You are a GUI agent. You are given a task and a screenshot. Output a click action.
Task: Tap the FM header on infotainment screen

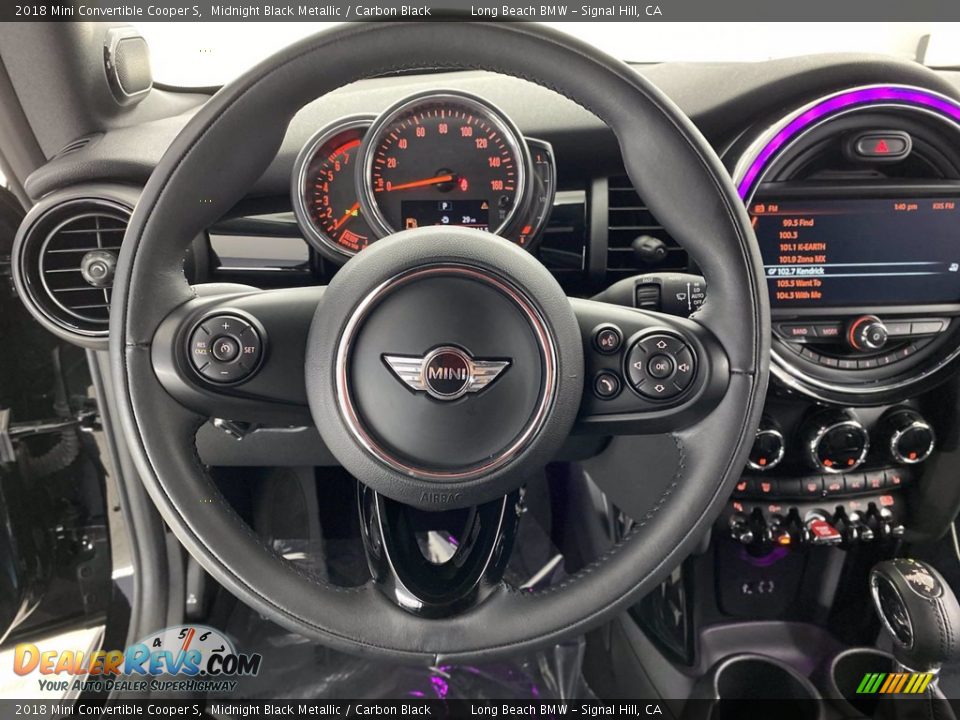click(x=772, y=209)
